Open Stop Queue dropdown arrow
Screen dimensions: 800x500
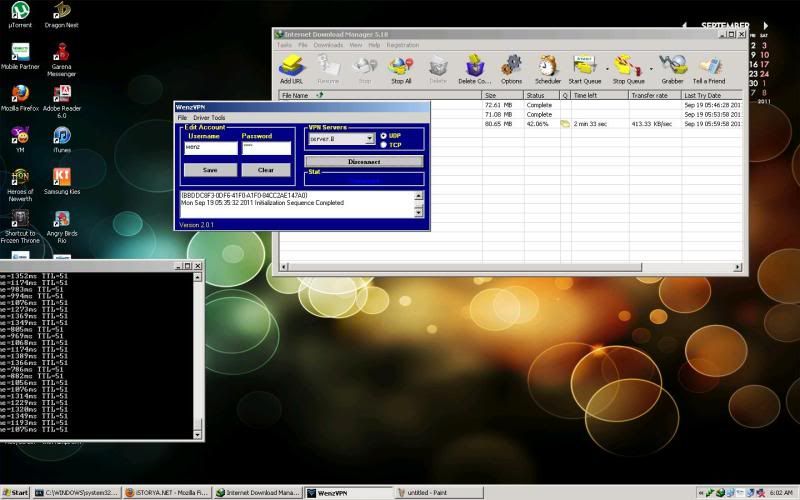click(651, 68)
